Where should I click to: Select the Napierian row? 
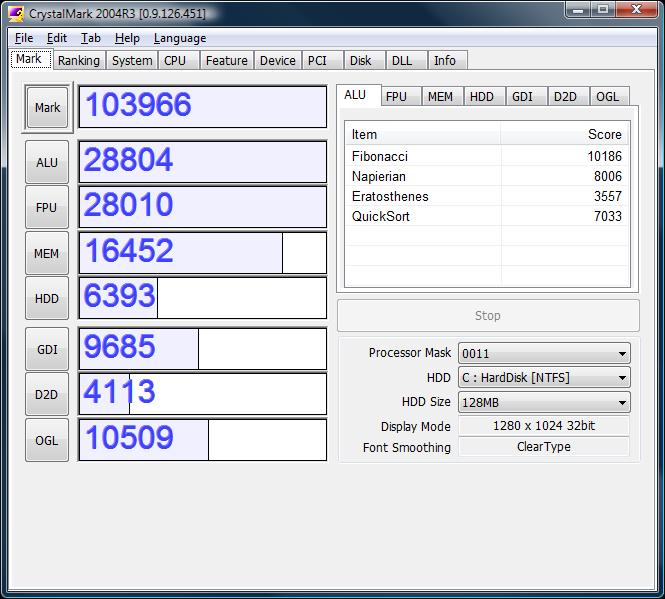[x=487, y=176]
